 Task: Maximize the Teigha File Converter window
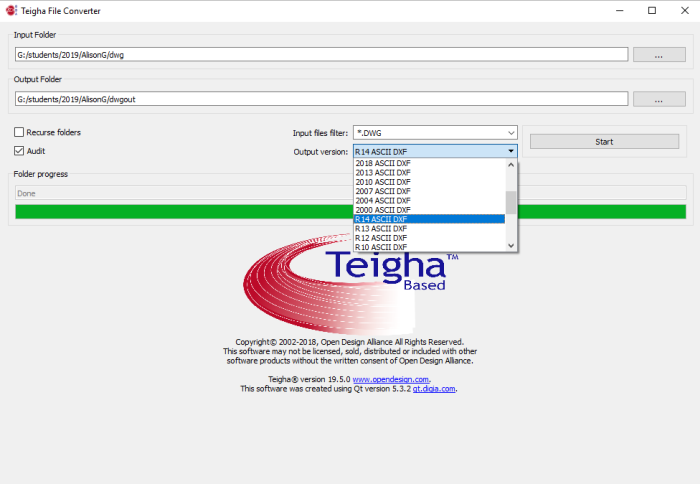pos(652,10)
